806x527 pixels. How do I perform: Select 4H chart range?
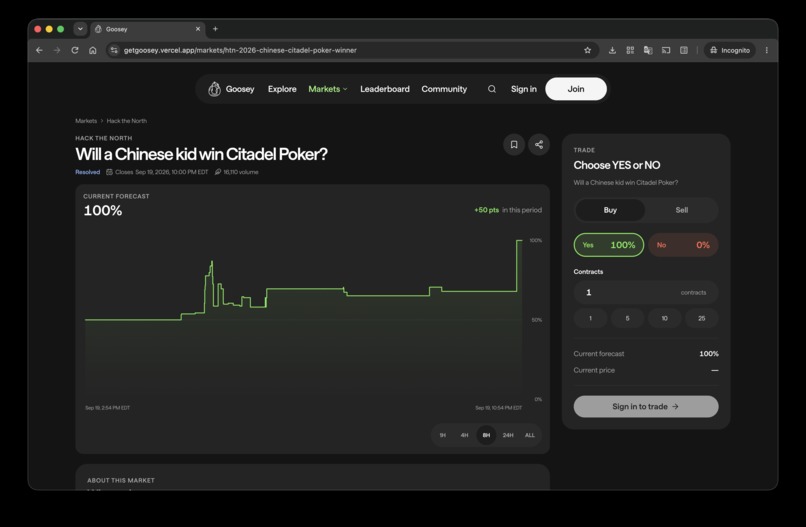coord(464,435)
